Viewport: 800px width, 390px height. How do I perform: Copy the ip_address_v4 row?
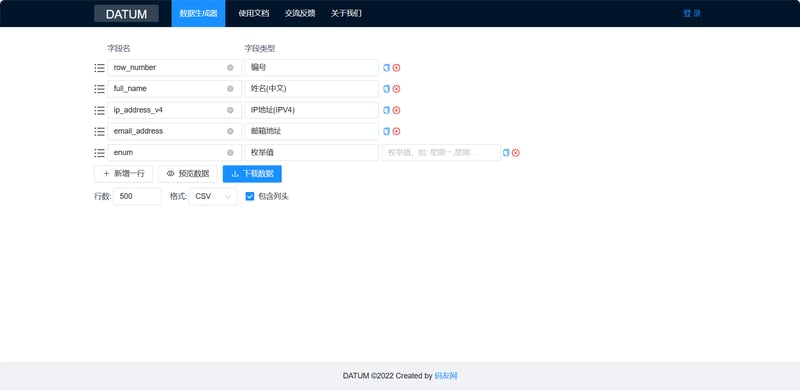pyautogui.click(x=386, y=110)
